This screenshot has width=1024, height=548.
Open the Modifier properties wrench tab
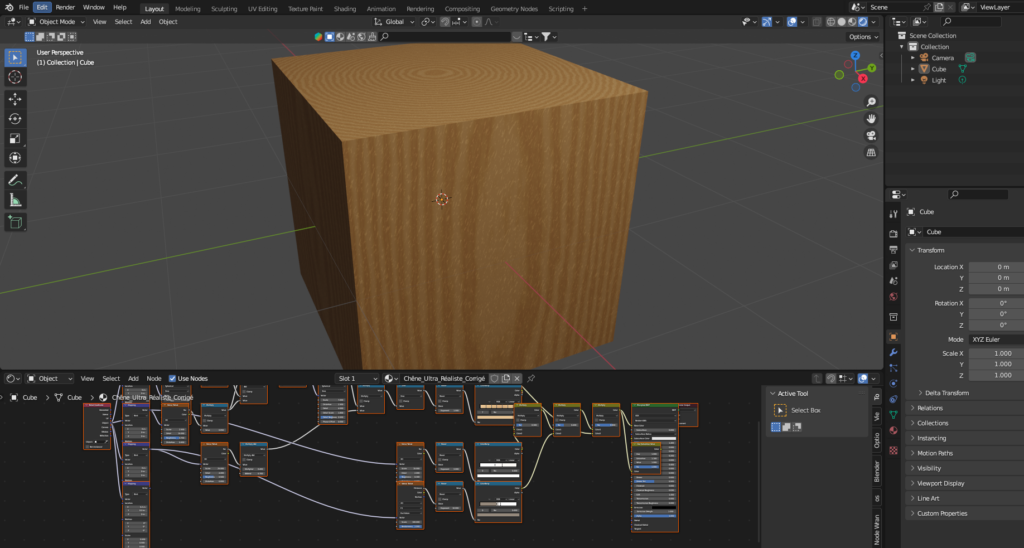pos(894,353)
